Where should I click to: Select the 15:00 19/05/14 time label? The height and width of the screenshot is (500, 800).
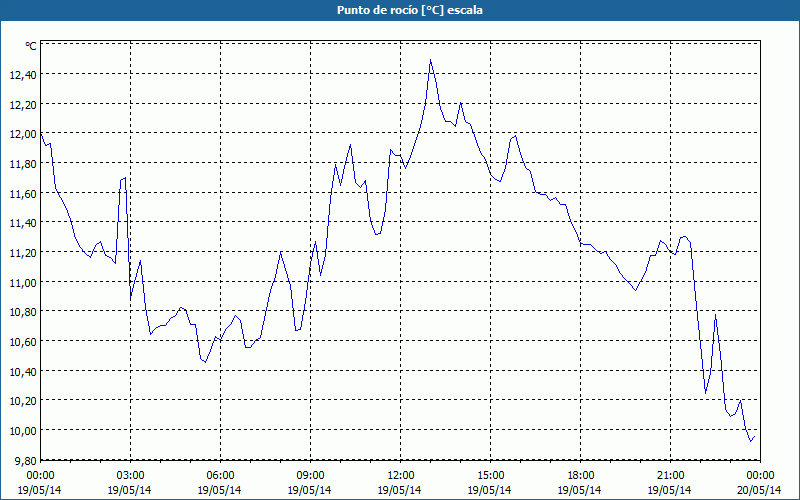(x=490, y=483)
